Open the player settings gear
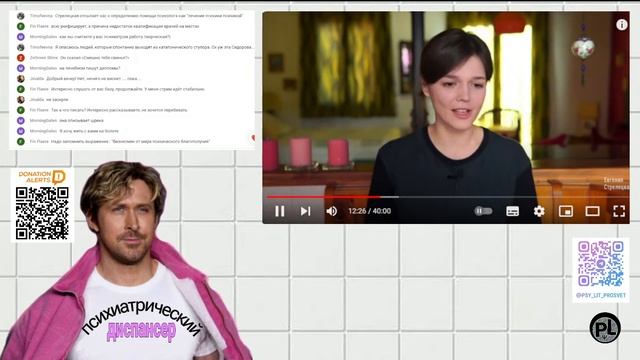 click(539, 211)
